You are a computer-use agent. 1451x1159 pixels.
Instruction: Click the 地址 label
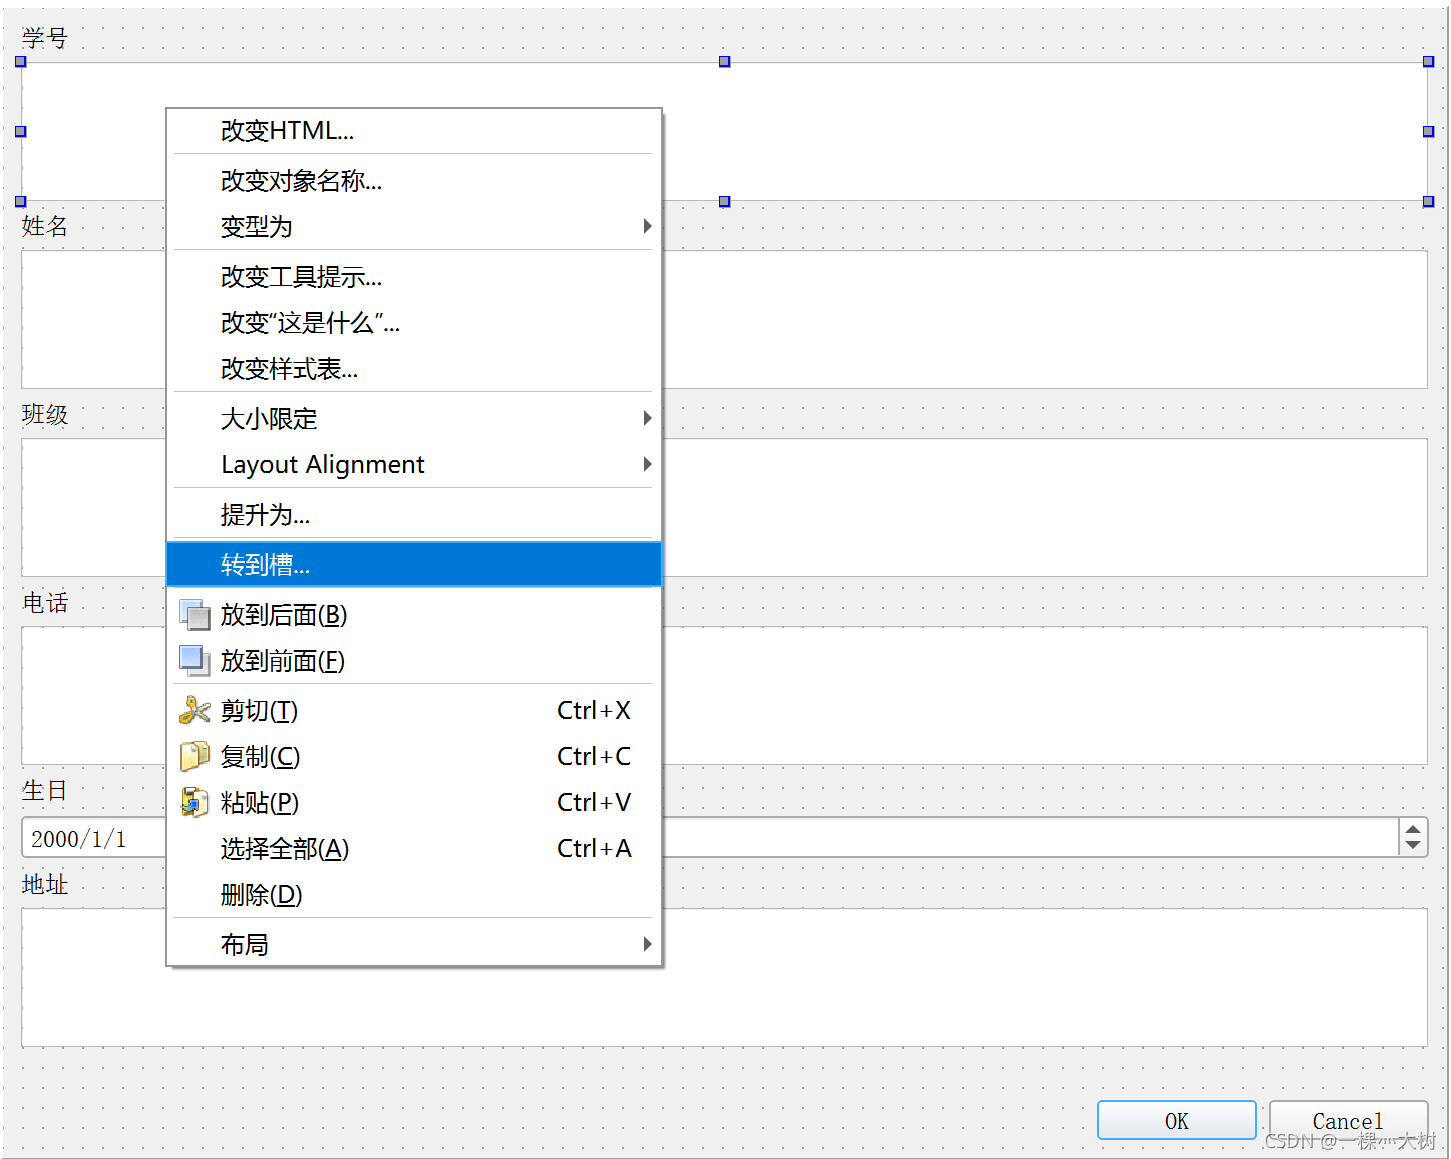(x=45, y=884)
